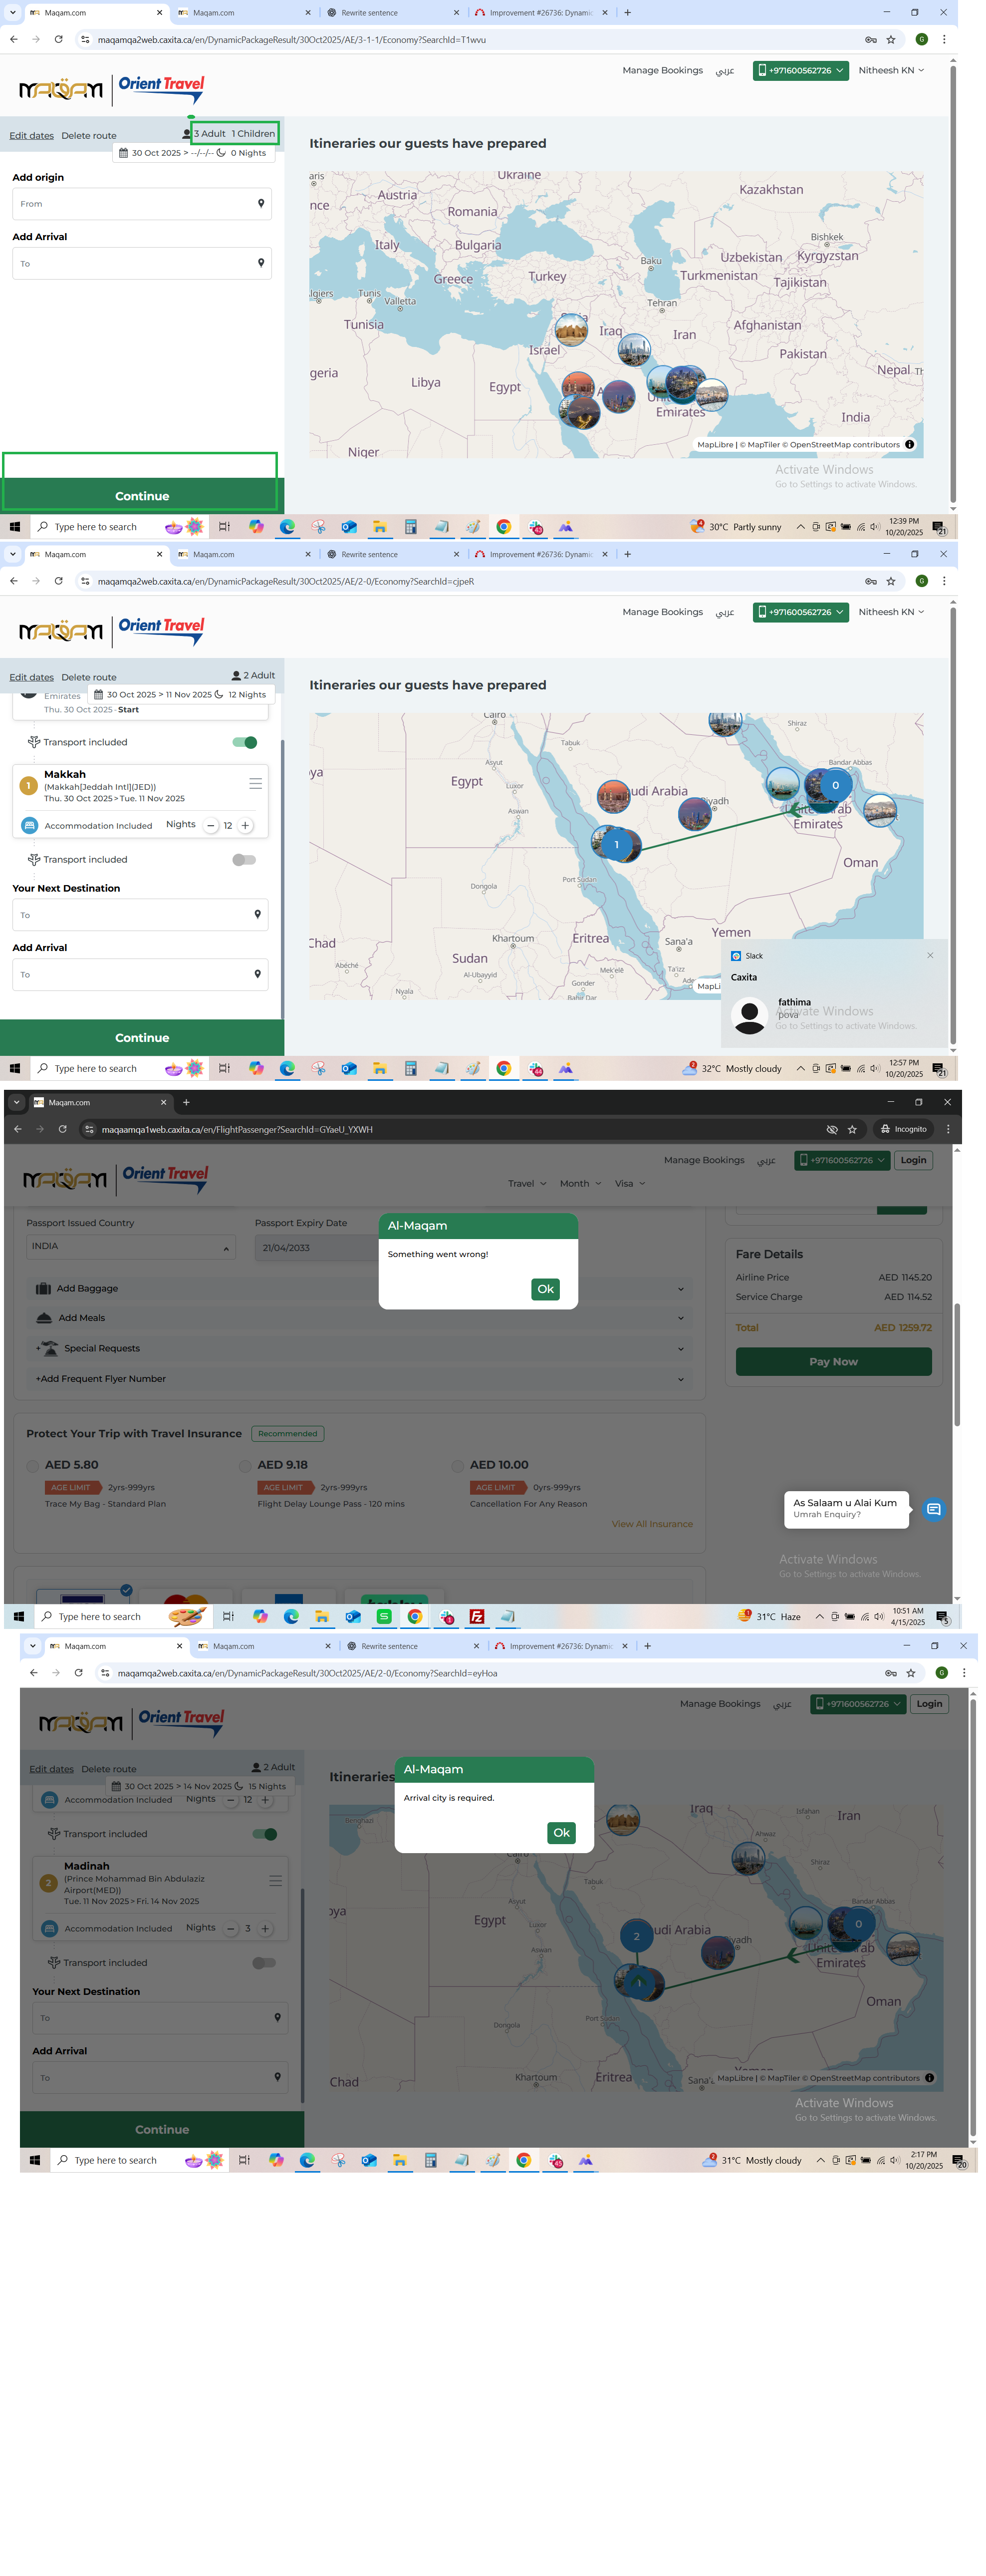This screenshot has width=986, height=2576.
Task: Open the Visa menu
Action: click(629, 1183)
